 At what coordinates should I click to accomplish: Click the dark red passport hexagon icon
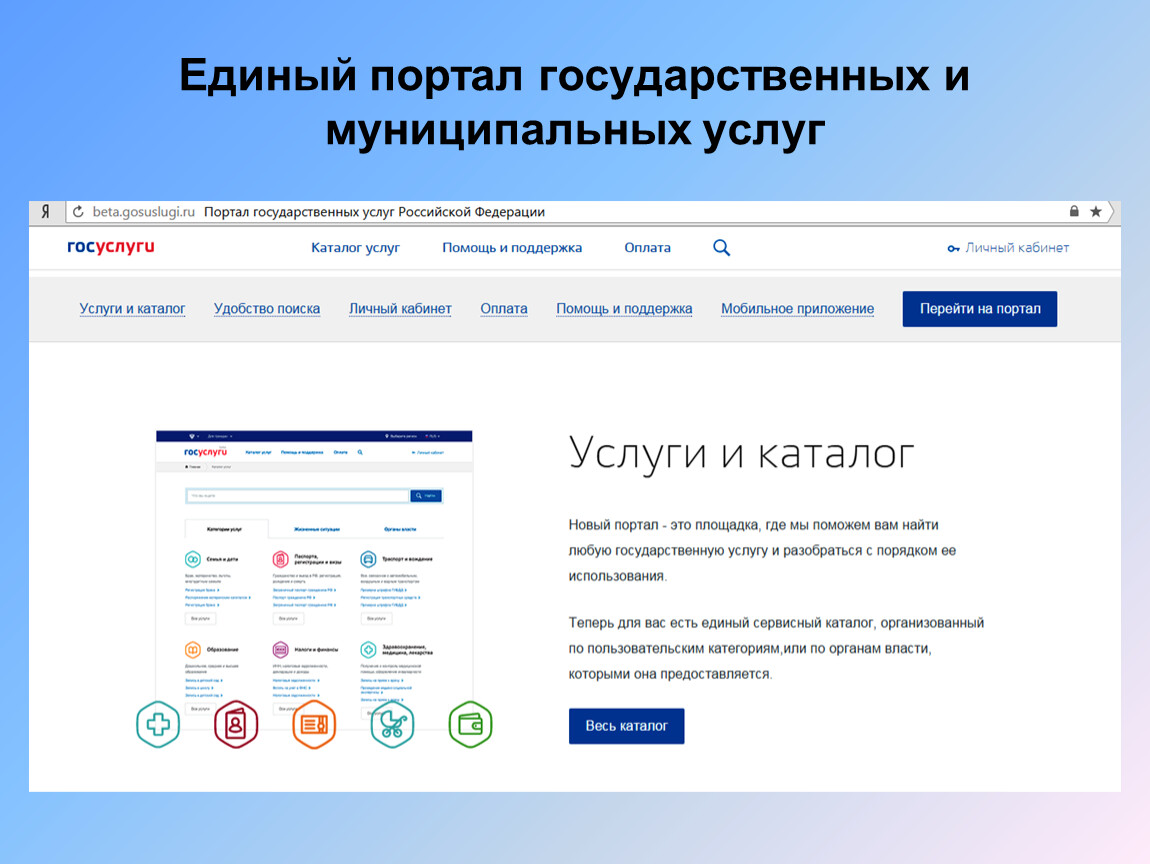[236, 724]
